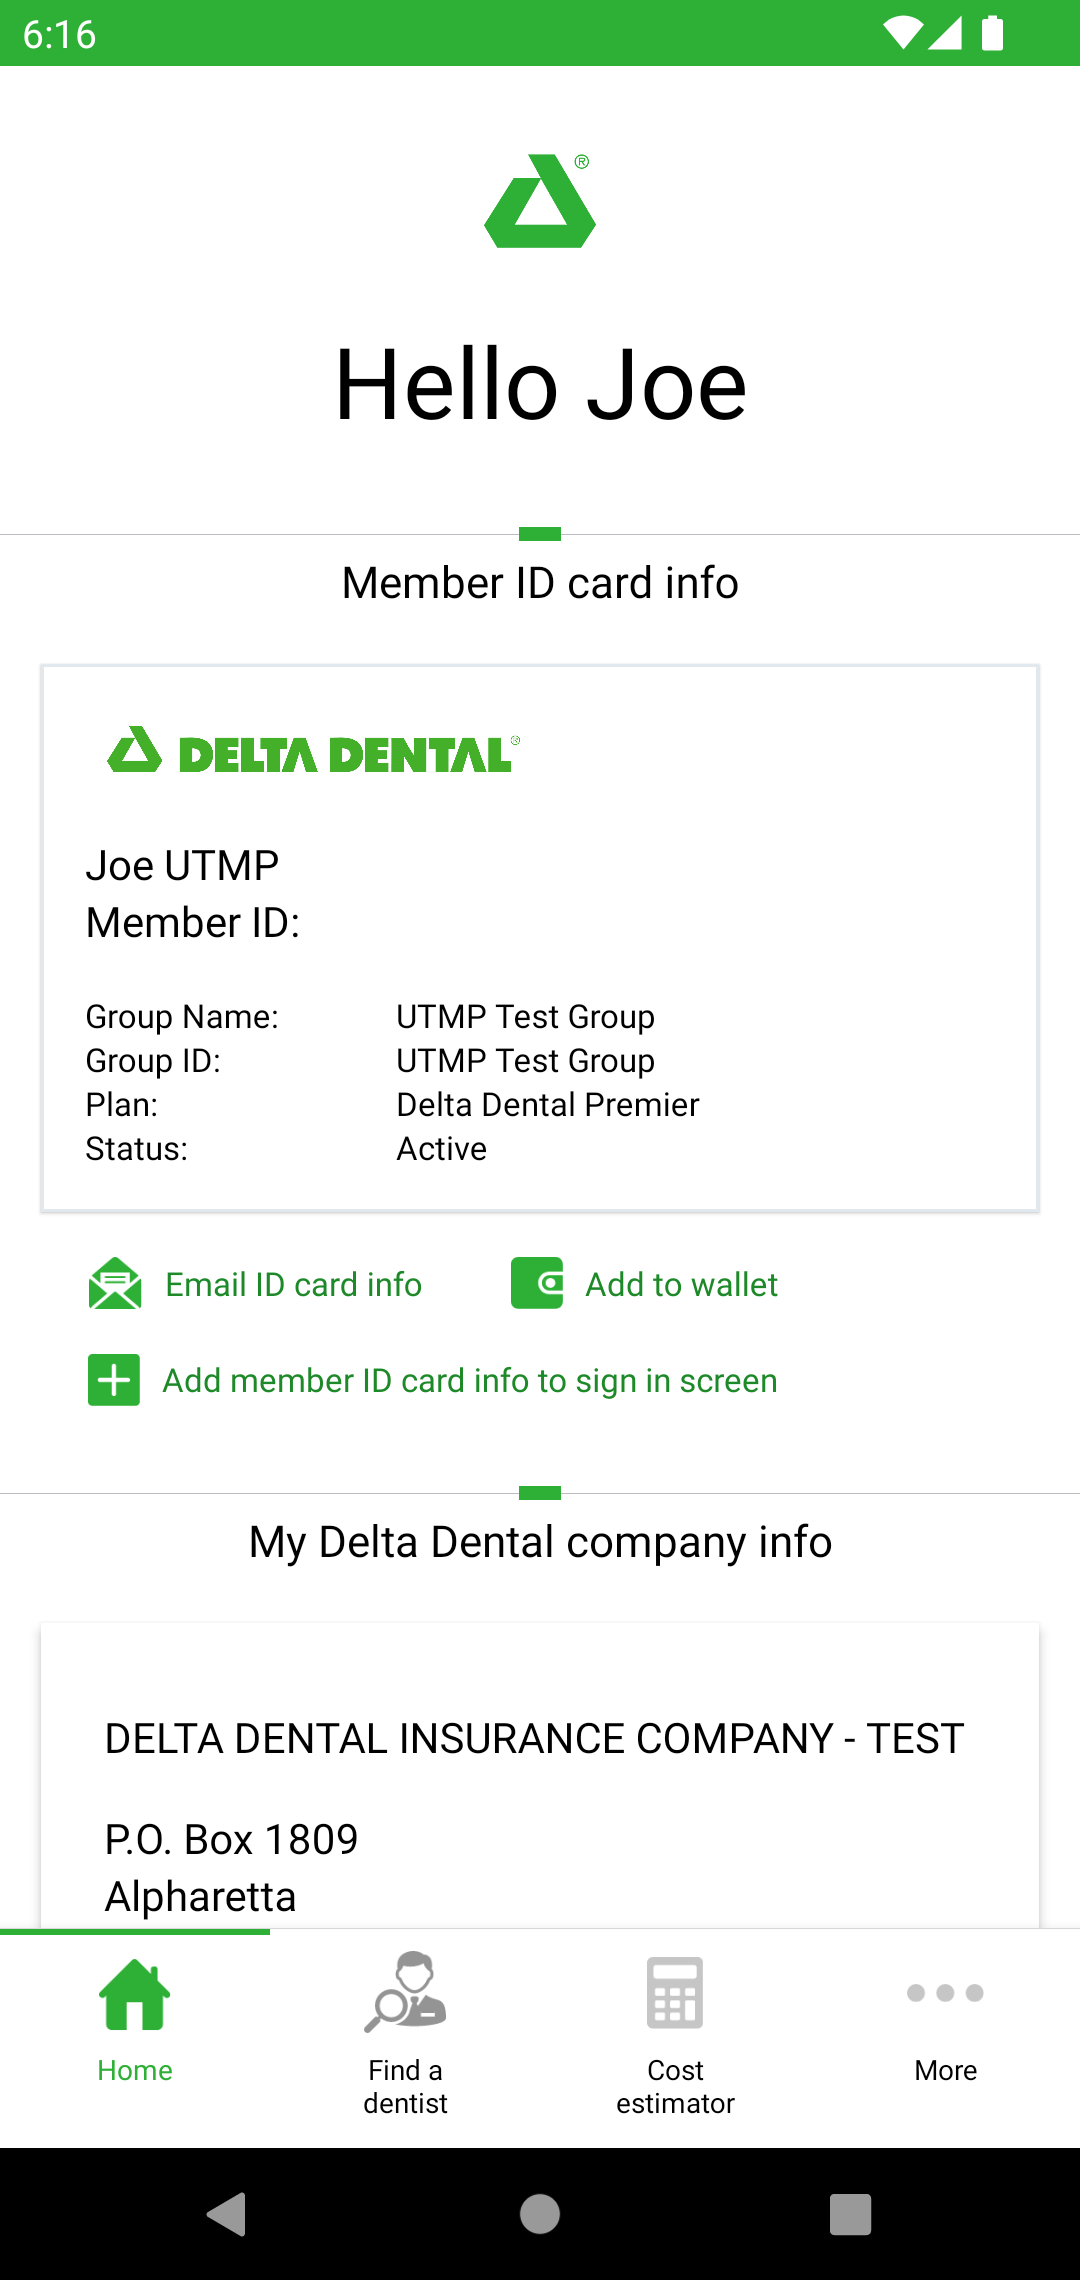Tap the Android recent apps square button
The height and width of the screenshot is (2280, 1080).
(x=851, y=2214)
